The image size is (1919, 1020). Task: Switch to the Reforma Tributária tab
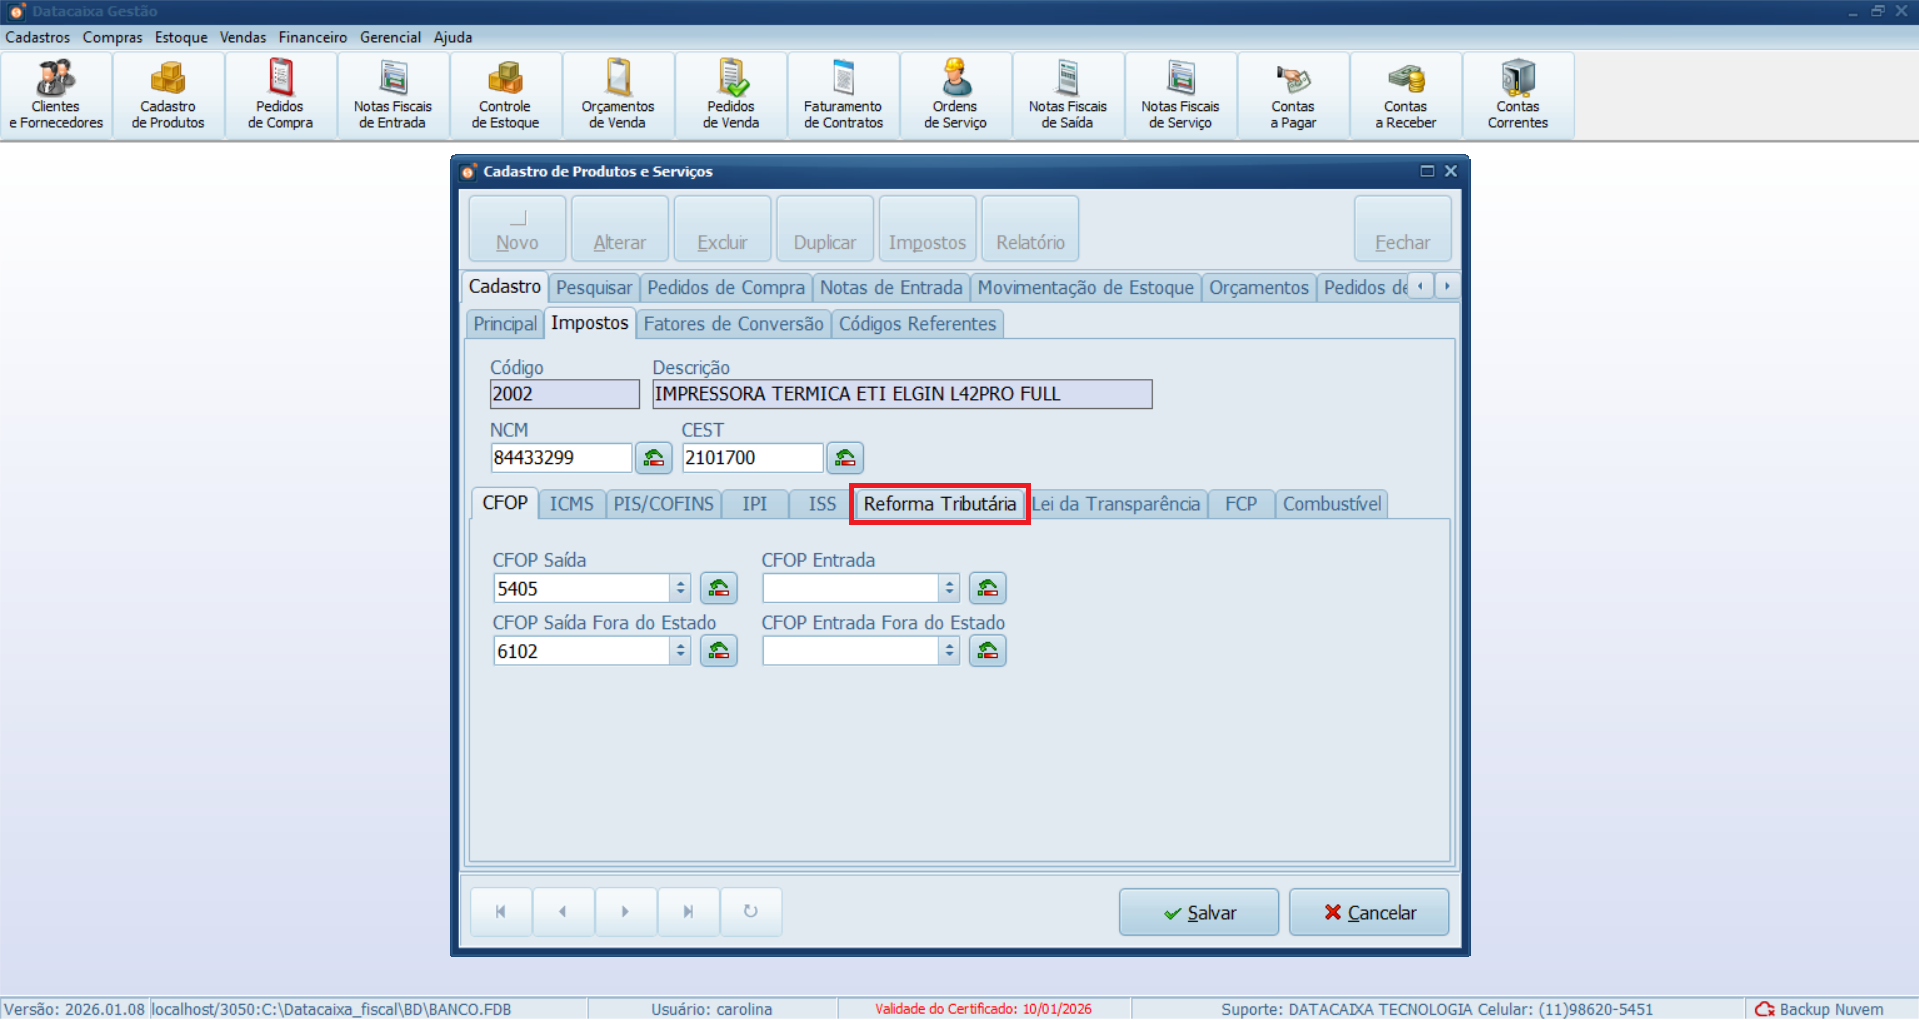click(939, 504)
